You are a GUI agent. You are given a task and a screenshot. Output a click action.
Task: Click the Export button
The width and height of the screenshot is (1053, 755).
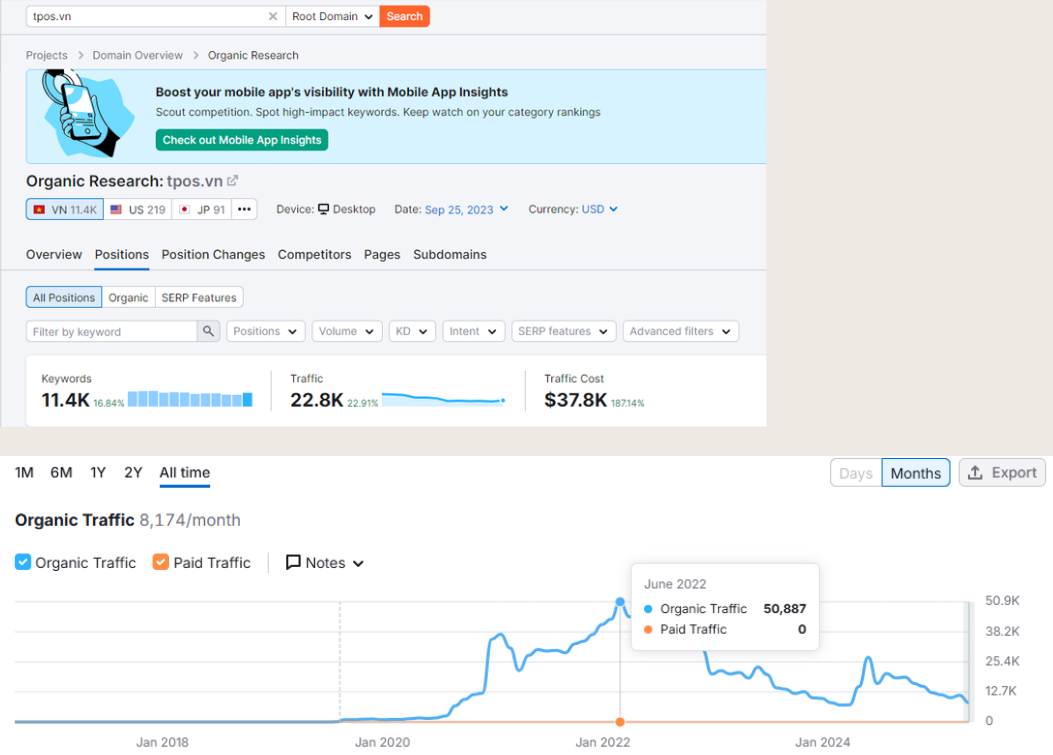click(1002, 473)
